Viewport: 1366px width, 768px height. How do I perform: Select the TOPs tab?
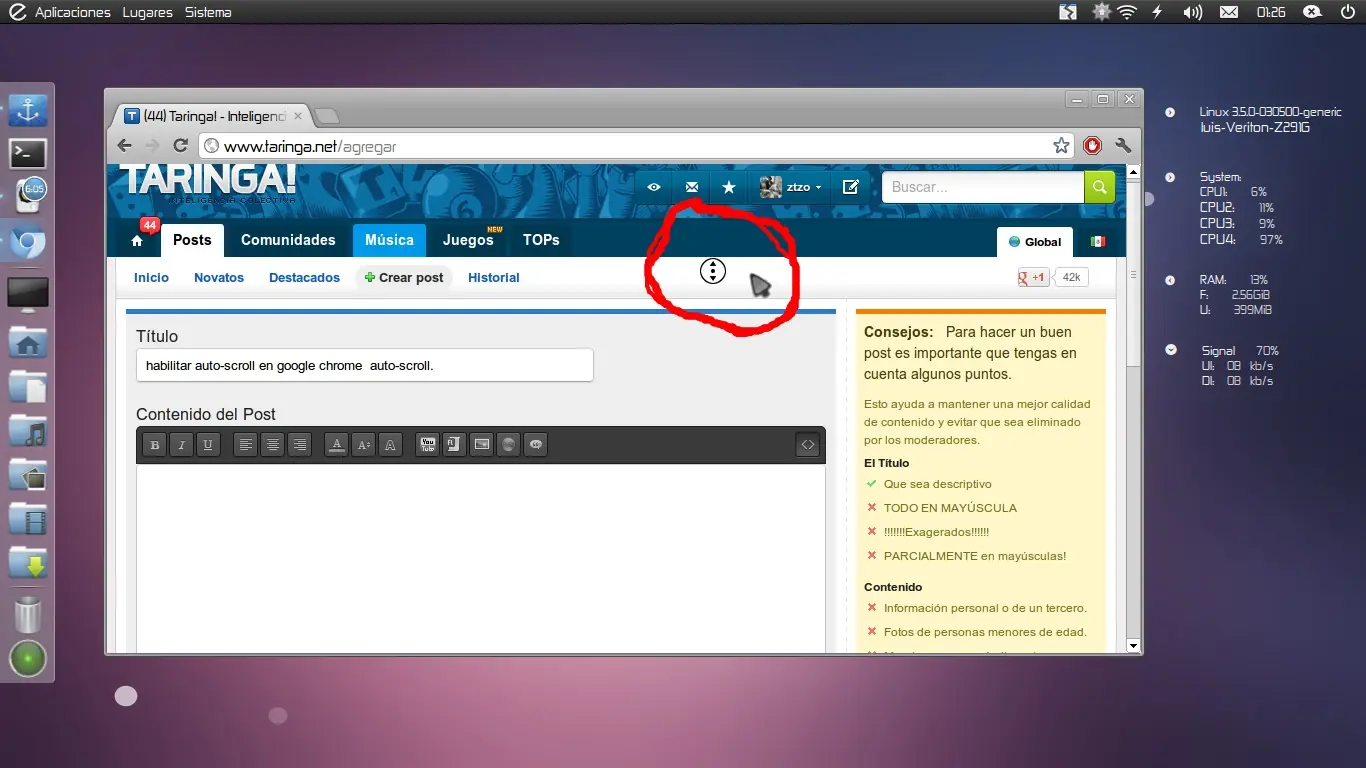(x=541, y=240)
